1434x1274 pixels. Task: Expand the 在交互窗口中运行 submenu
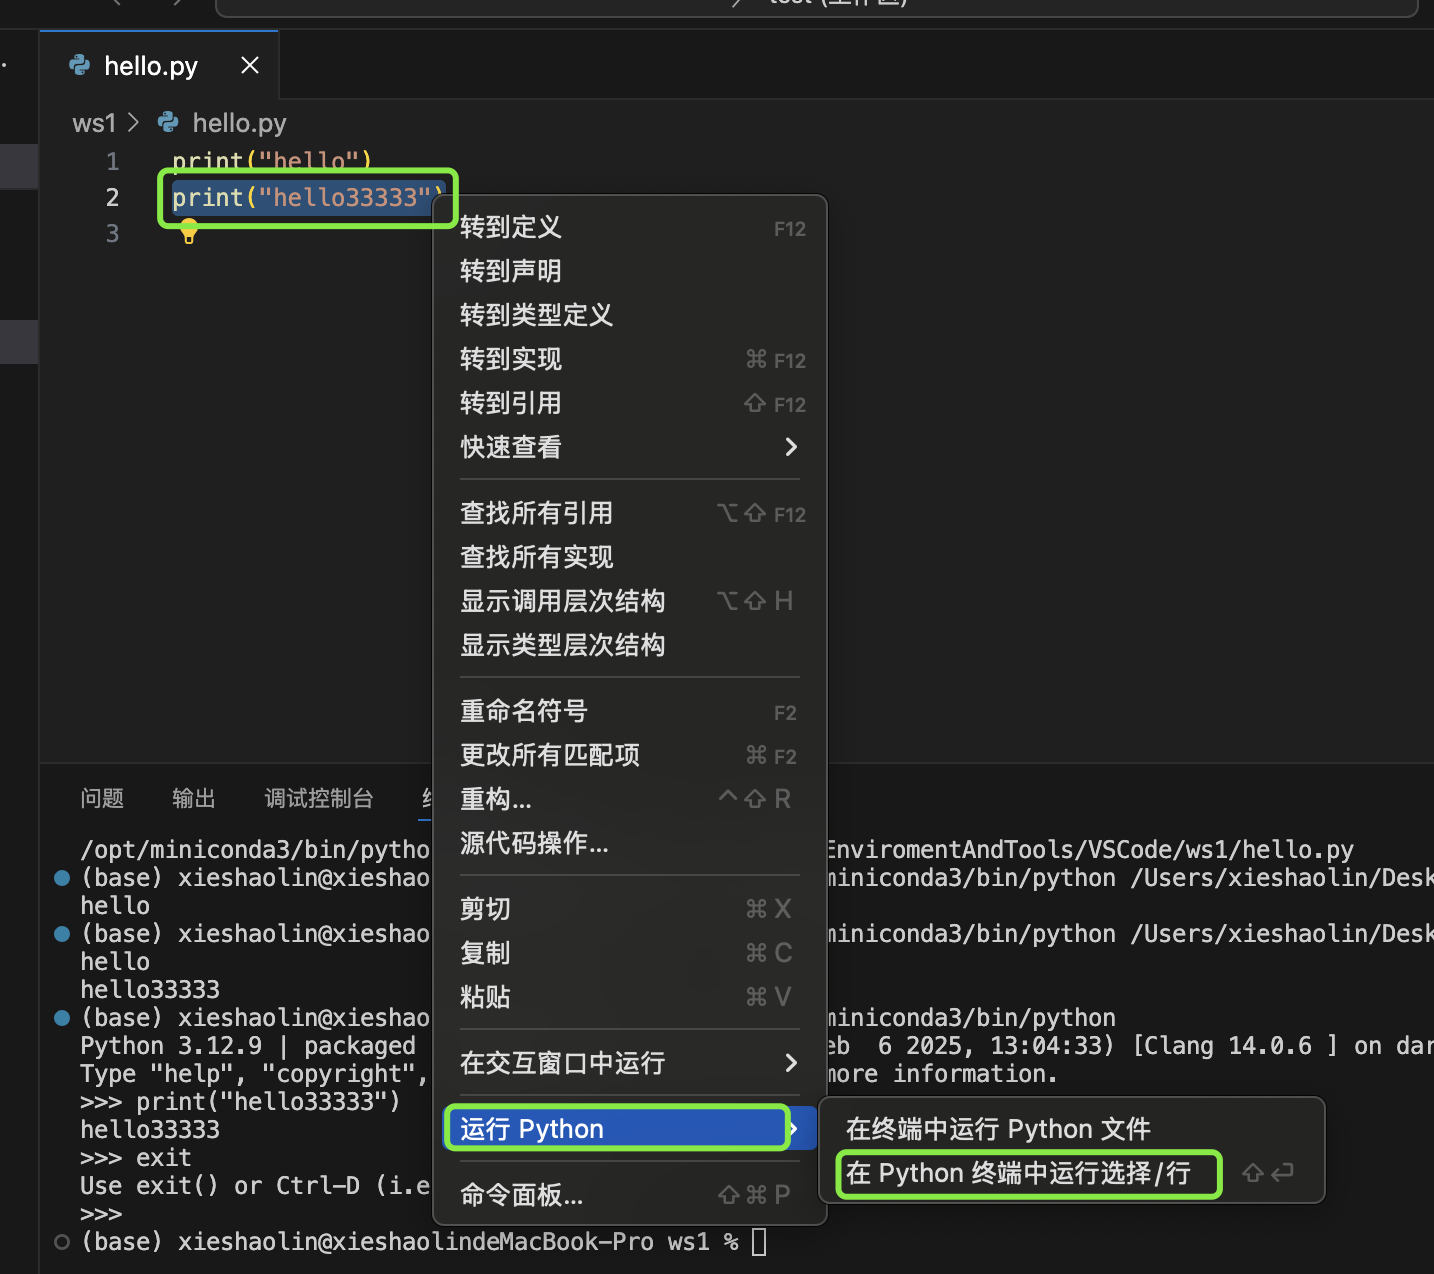(632, 1063)
